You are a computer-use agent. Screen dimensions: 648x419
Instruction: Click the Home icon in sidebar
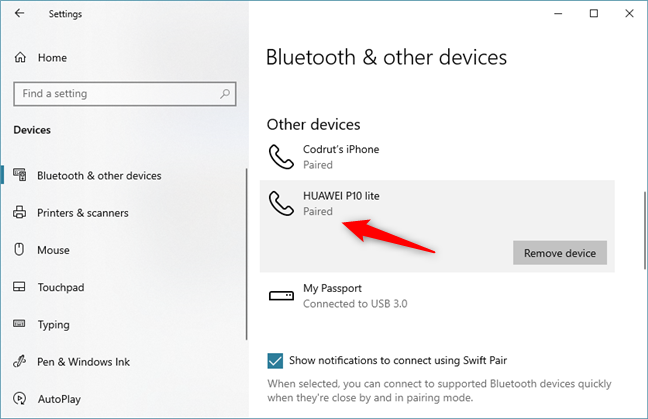[x=20, y=58]
